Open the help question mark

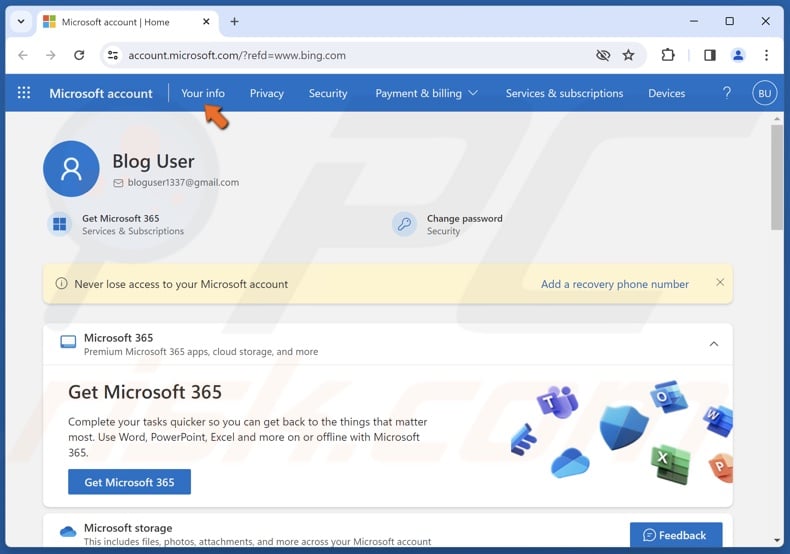727,93
